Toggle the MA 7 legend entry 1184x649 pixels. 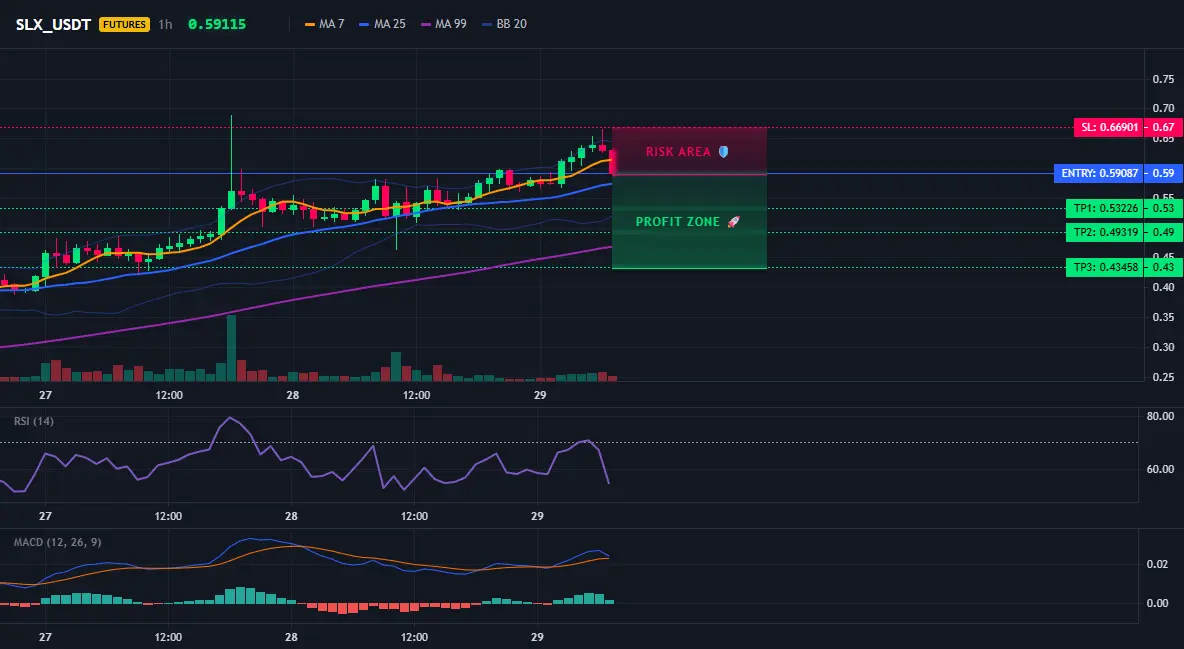click(325, 24)
